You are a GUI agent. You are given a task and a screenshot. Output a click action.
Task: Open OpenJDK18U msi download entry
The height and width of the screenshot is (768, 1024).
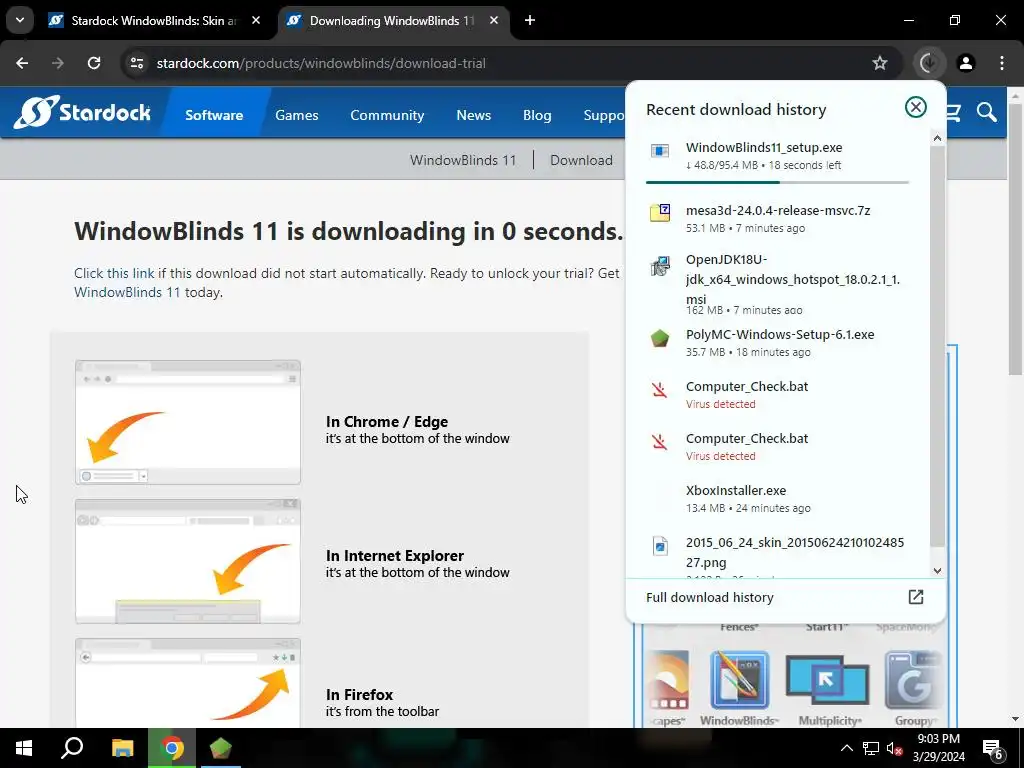[x=777, y=284]
